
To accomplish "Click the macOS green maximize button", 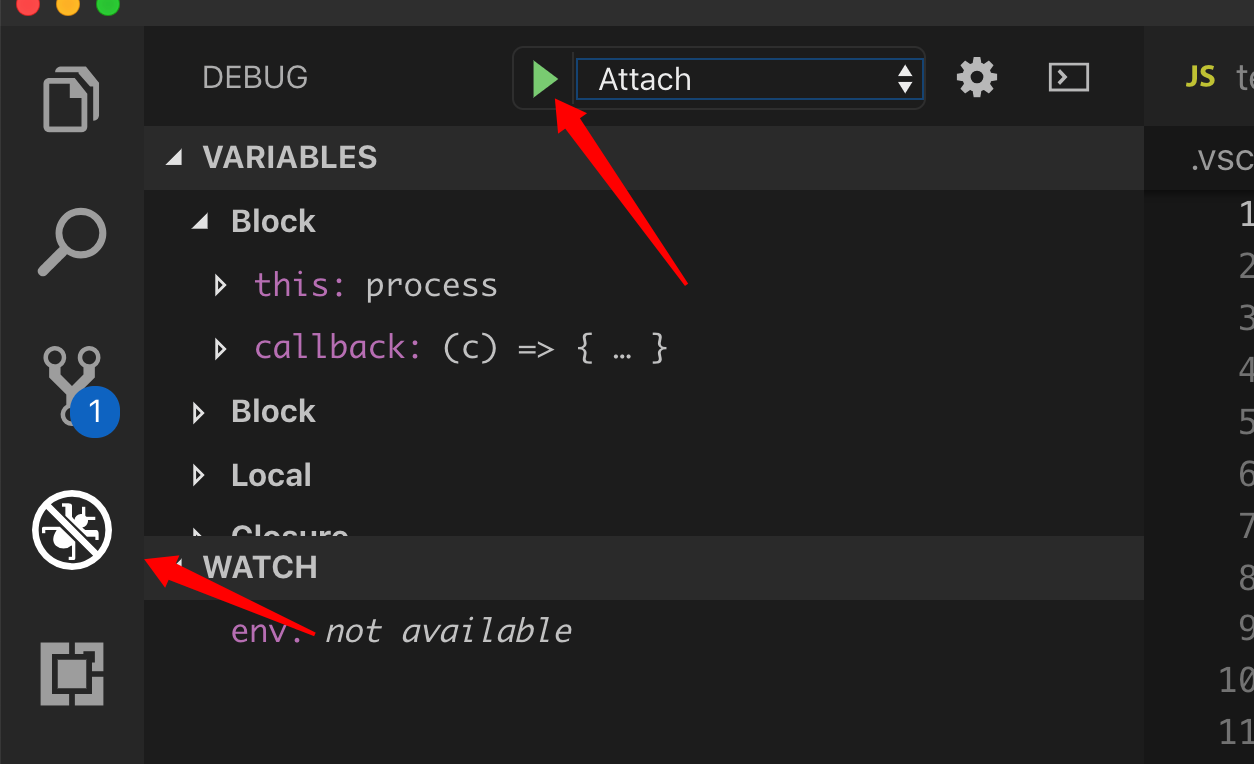I will tap(107, 6).
